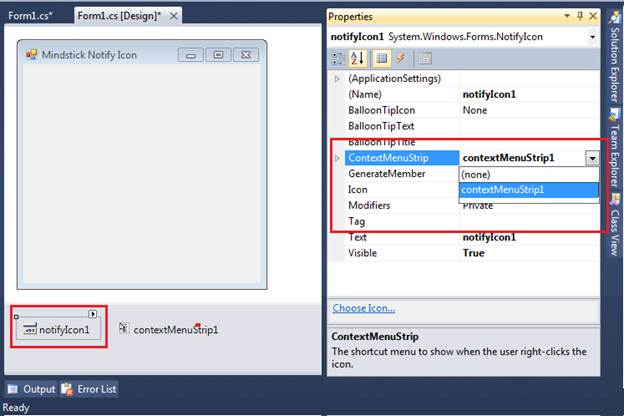Click the auto-hide pin in Properties panel
This screenshot has width=624, height=416.
pos(580,16)
